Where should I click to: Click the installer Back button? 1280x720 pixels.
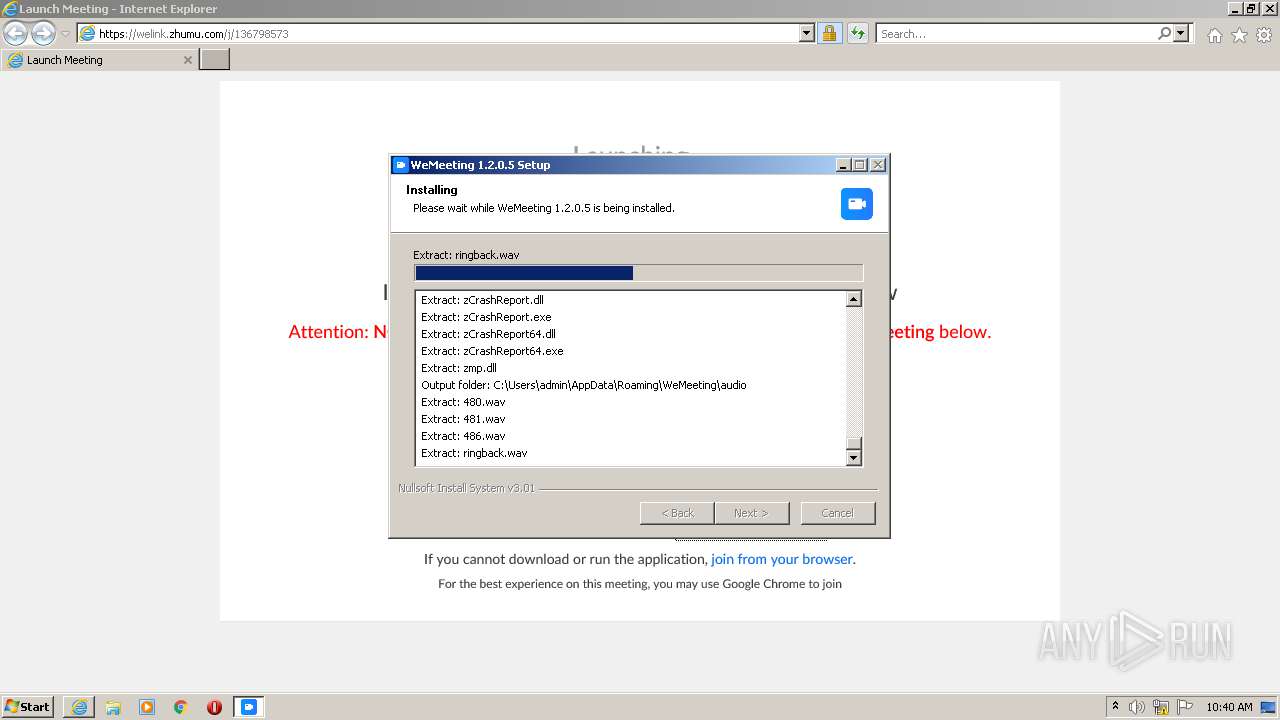click(677, 513)
